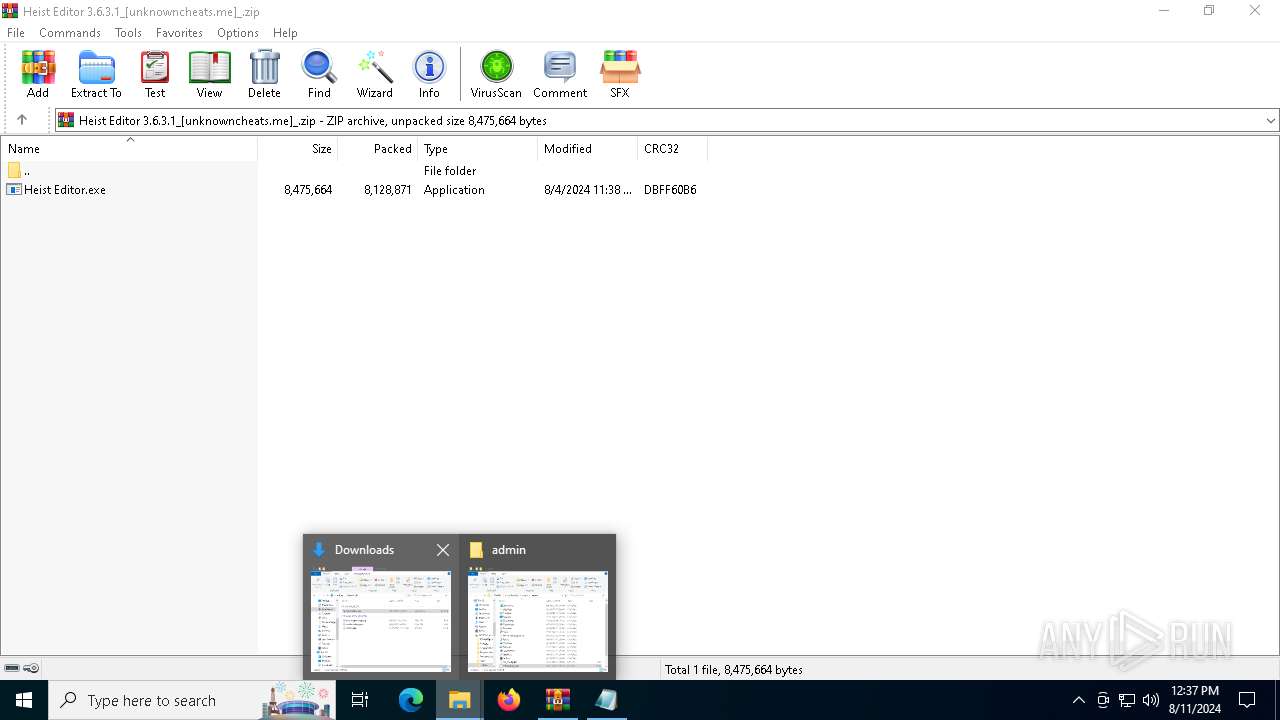
Task: Sort by Size column header
Action: 298,148
